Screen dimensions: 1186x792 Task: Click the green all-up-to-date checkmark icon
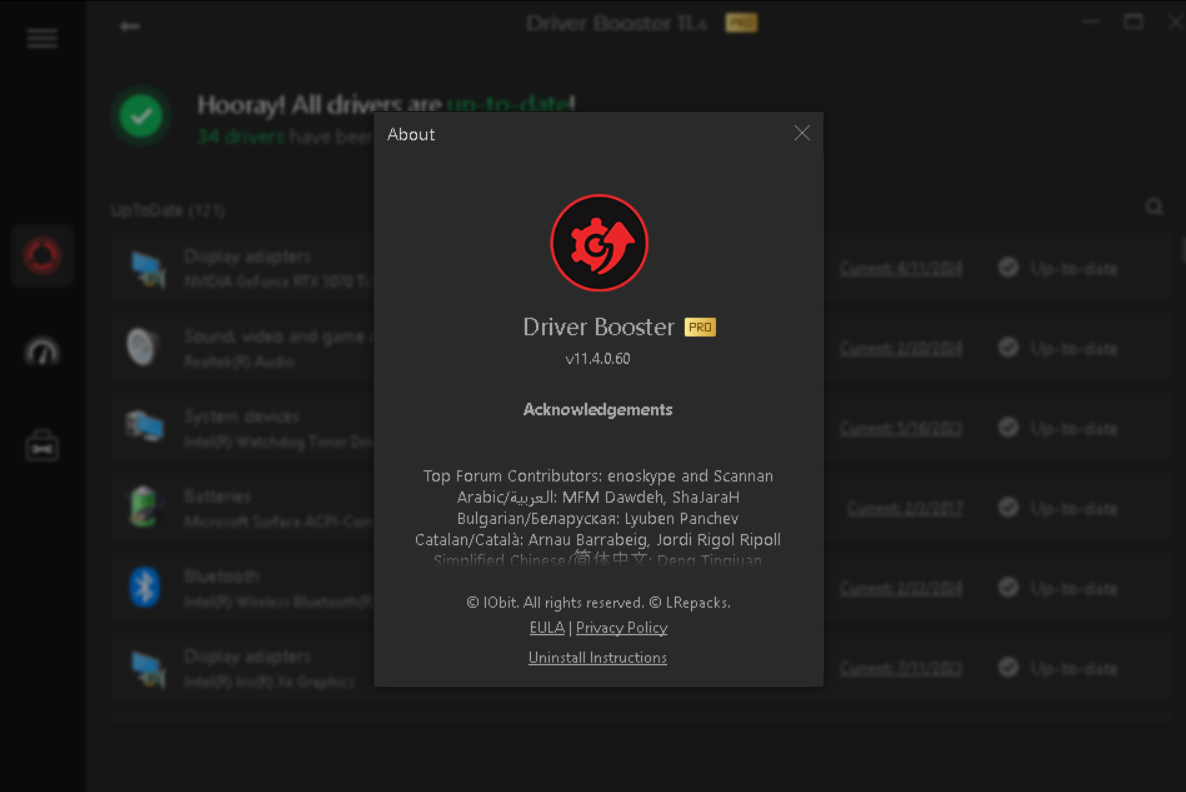coord(141,116)
